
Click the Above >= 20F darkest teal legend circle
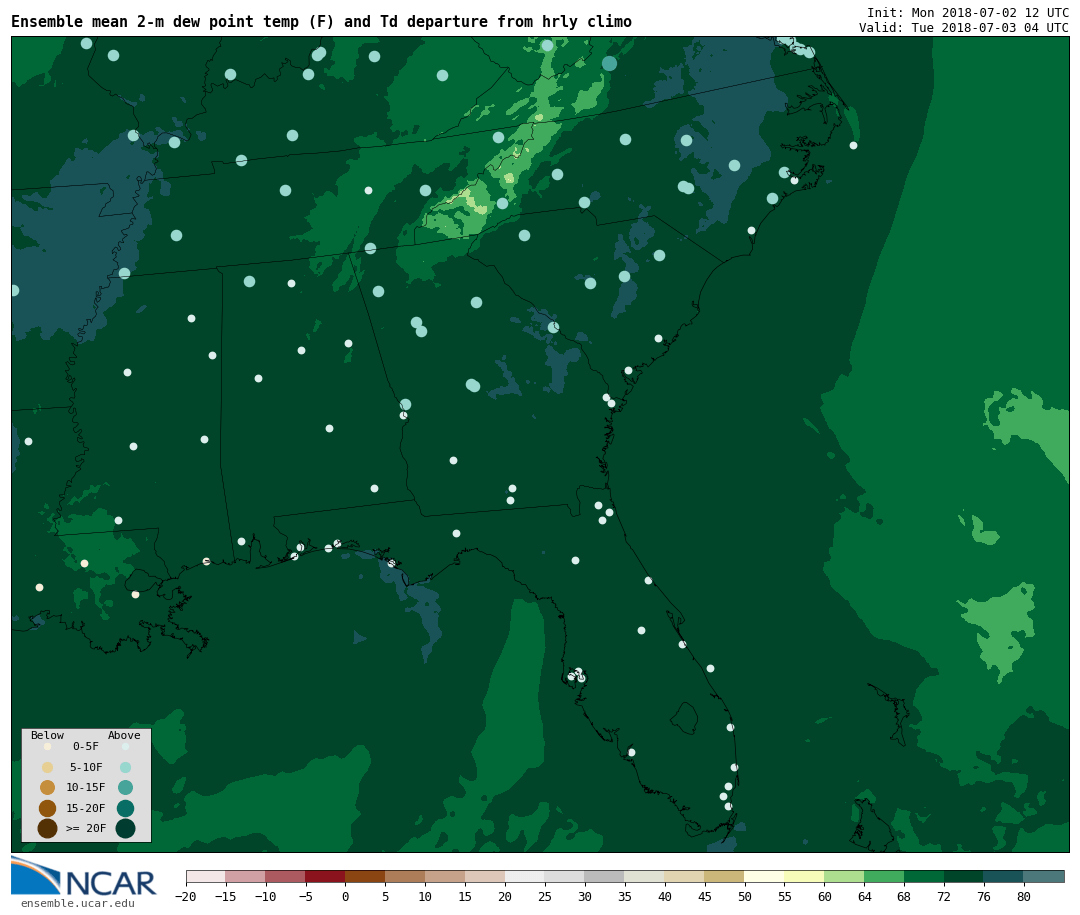pyautogui.click(x=125, y=828)
